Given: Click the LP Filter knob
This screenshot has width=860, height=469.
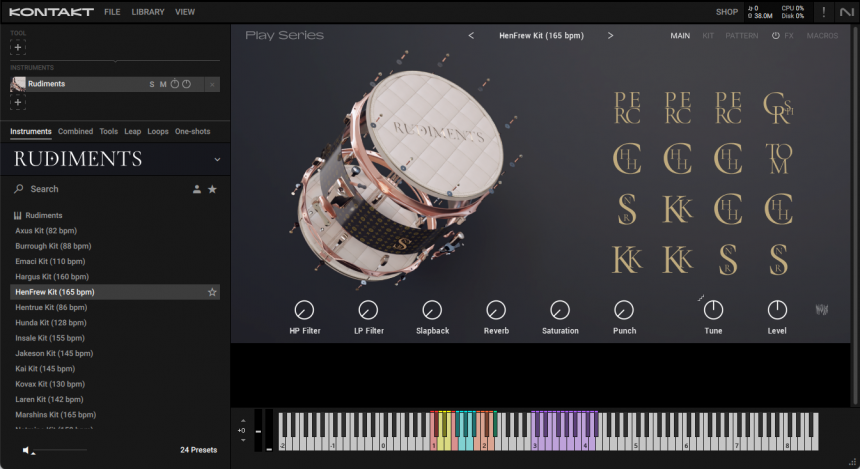Looking at the screenshot, I should pos(368,310).
